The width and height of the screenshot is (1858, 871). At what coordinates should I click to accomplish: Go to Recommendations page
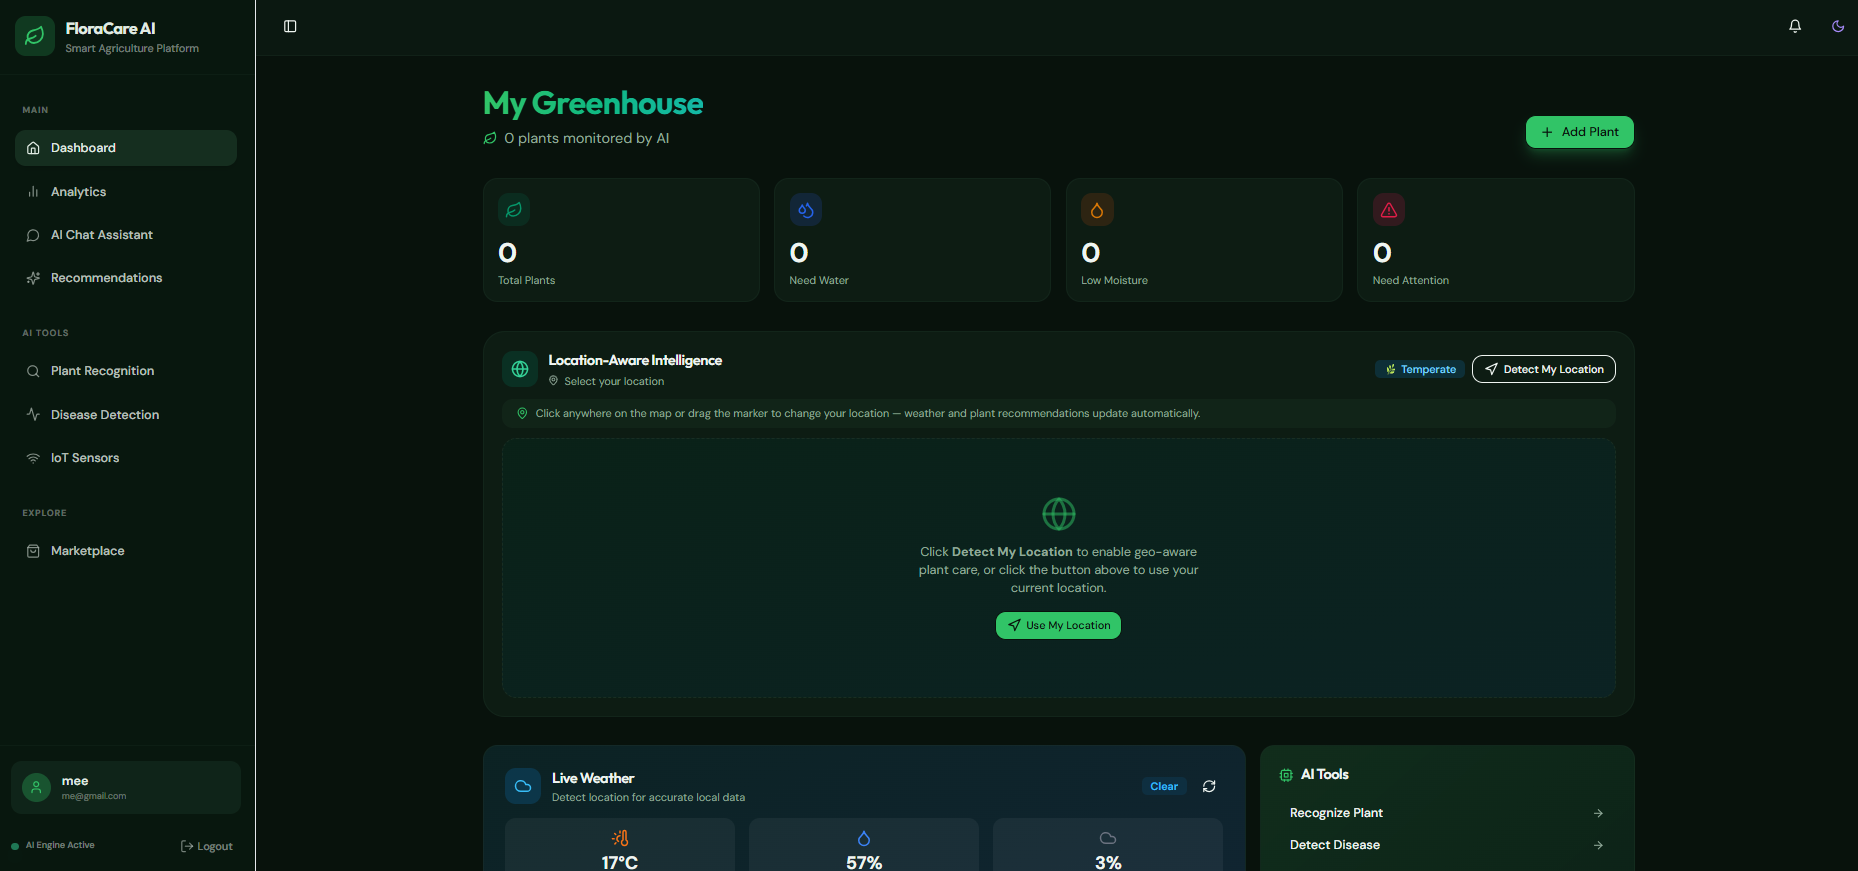click(x=126, y=278)
